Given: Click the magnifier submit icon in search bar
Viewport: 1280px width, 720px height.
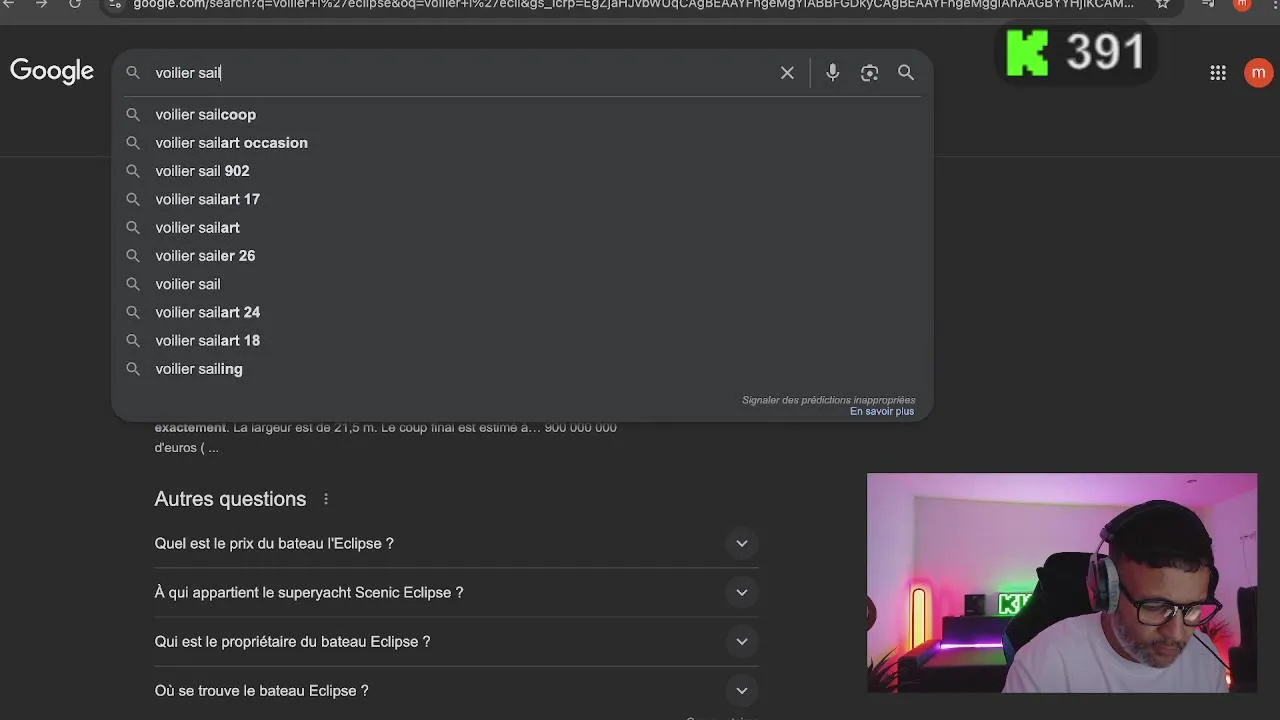Looking at the screenshot, I should point(906,73).
